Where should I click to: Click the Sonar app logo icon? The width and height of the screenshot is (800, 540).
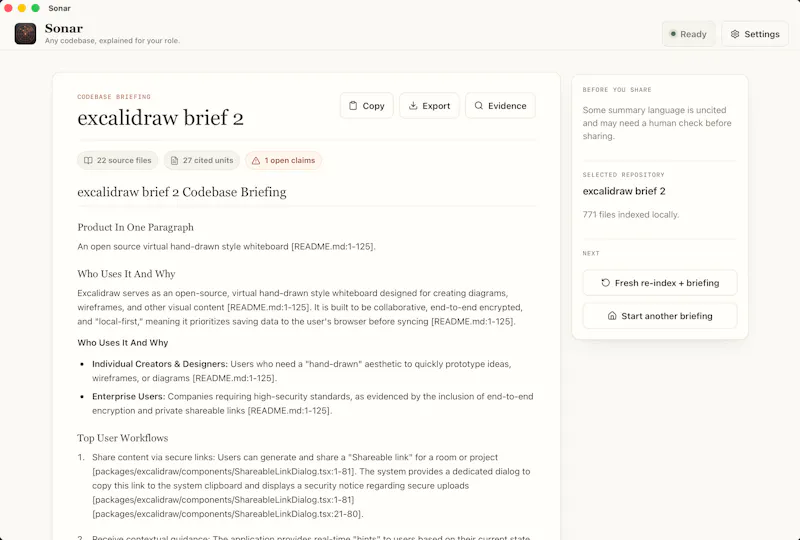tap(25, 34)
